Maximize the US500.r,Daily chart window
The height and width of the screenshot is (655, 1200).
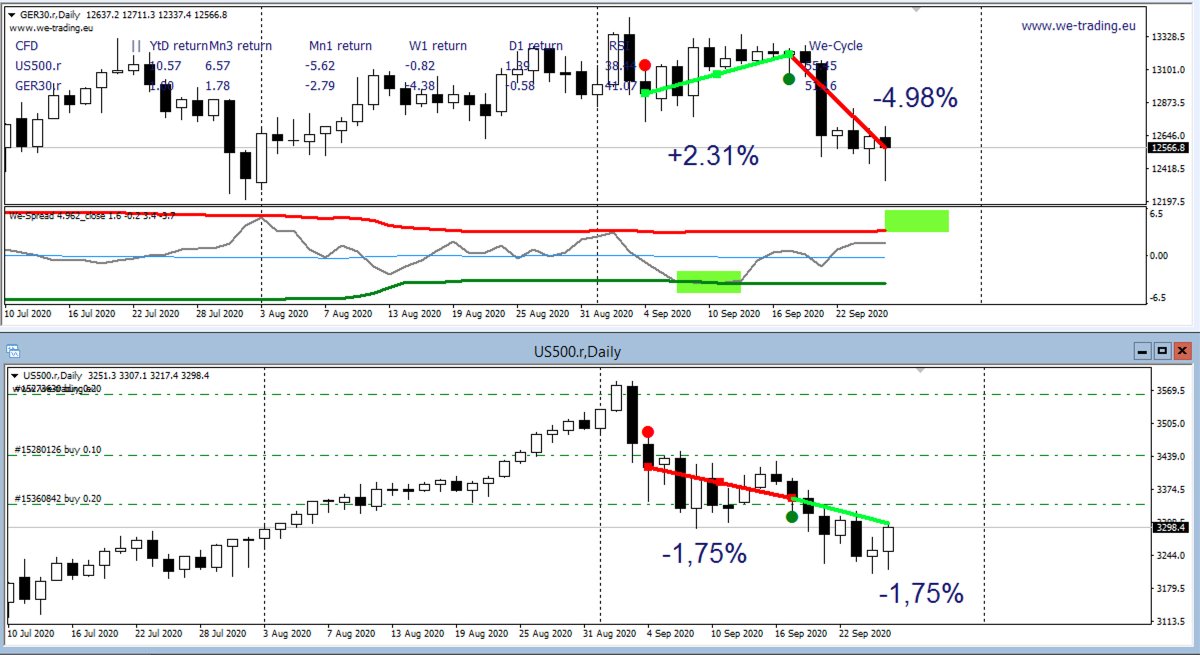click(x=1162, y=351)
